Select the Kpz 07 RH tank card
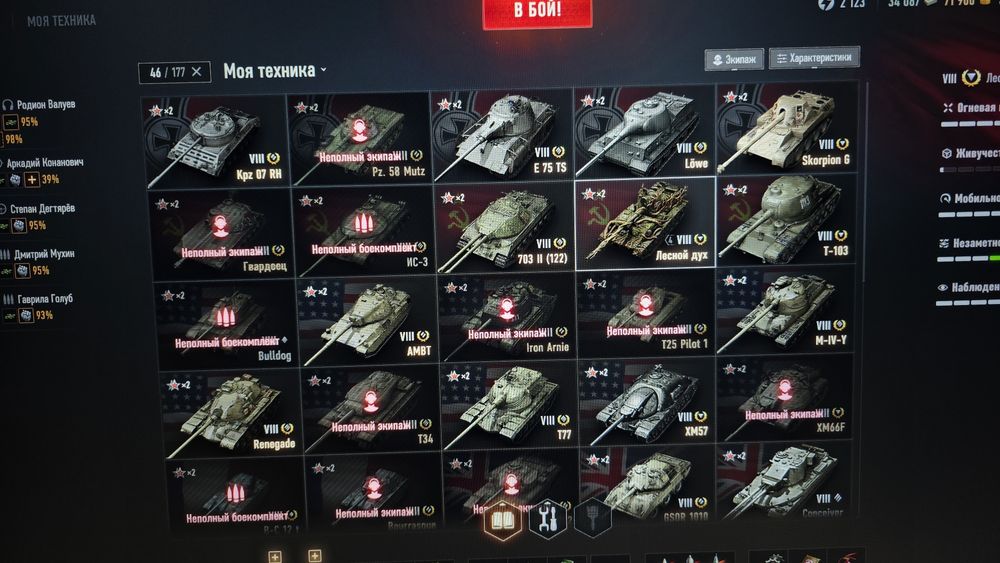This screenshot has width=1000, height=563. click(214, 140)
